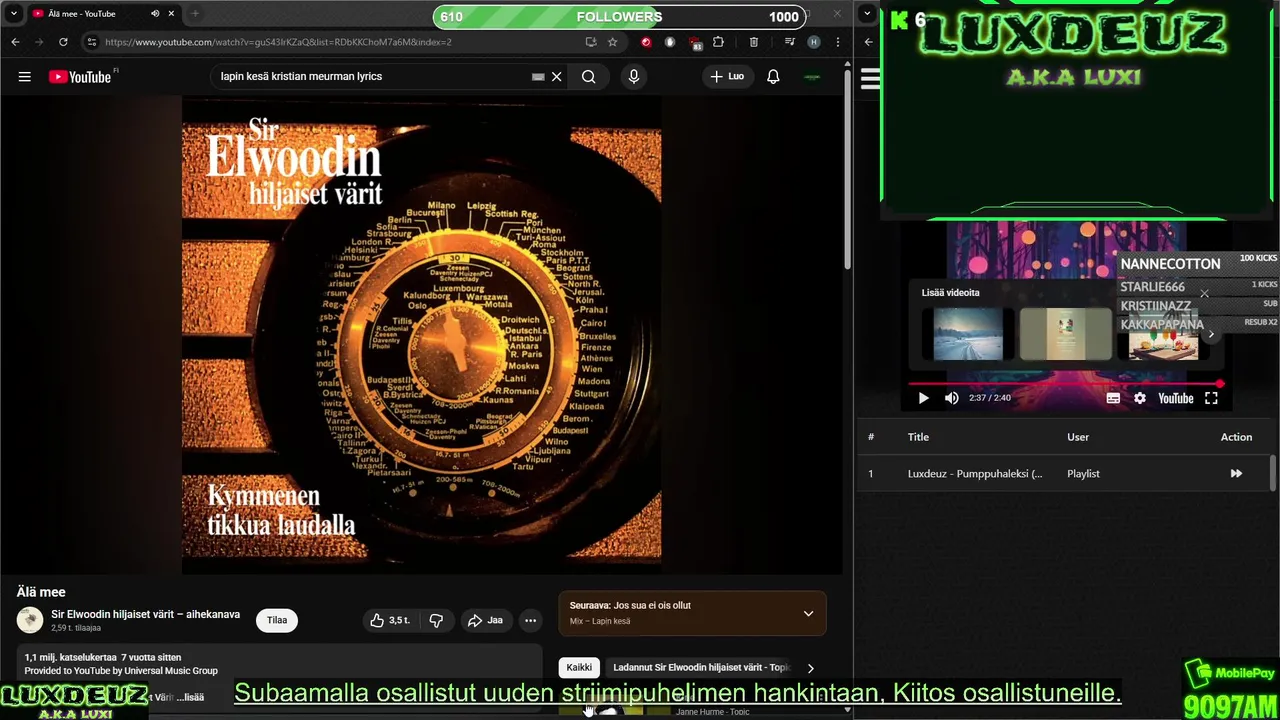Like the video with thumbs up
This screenshot has width=1280, height=720.
click(x=390, y=620)
